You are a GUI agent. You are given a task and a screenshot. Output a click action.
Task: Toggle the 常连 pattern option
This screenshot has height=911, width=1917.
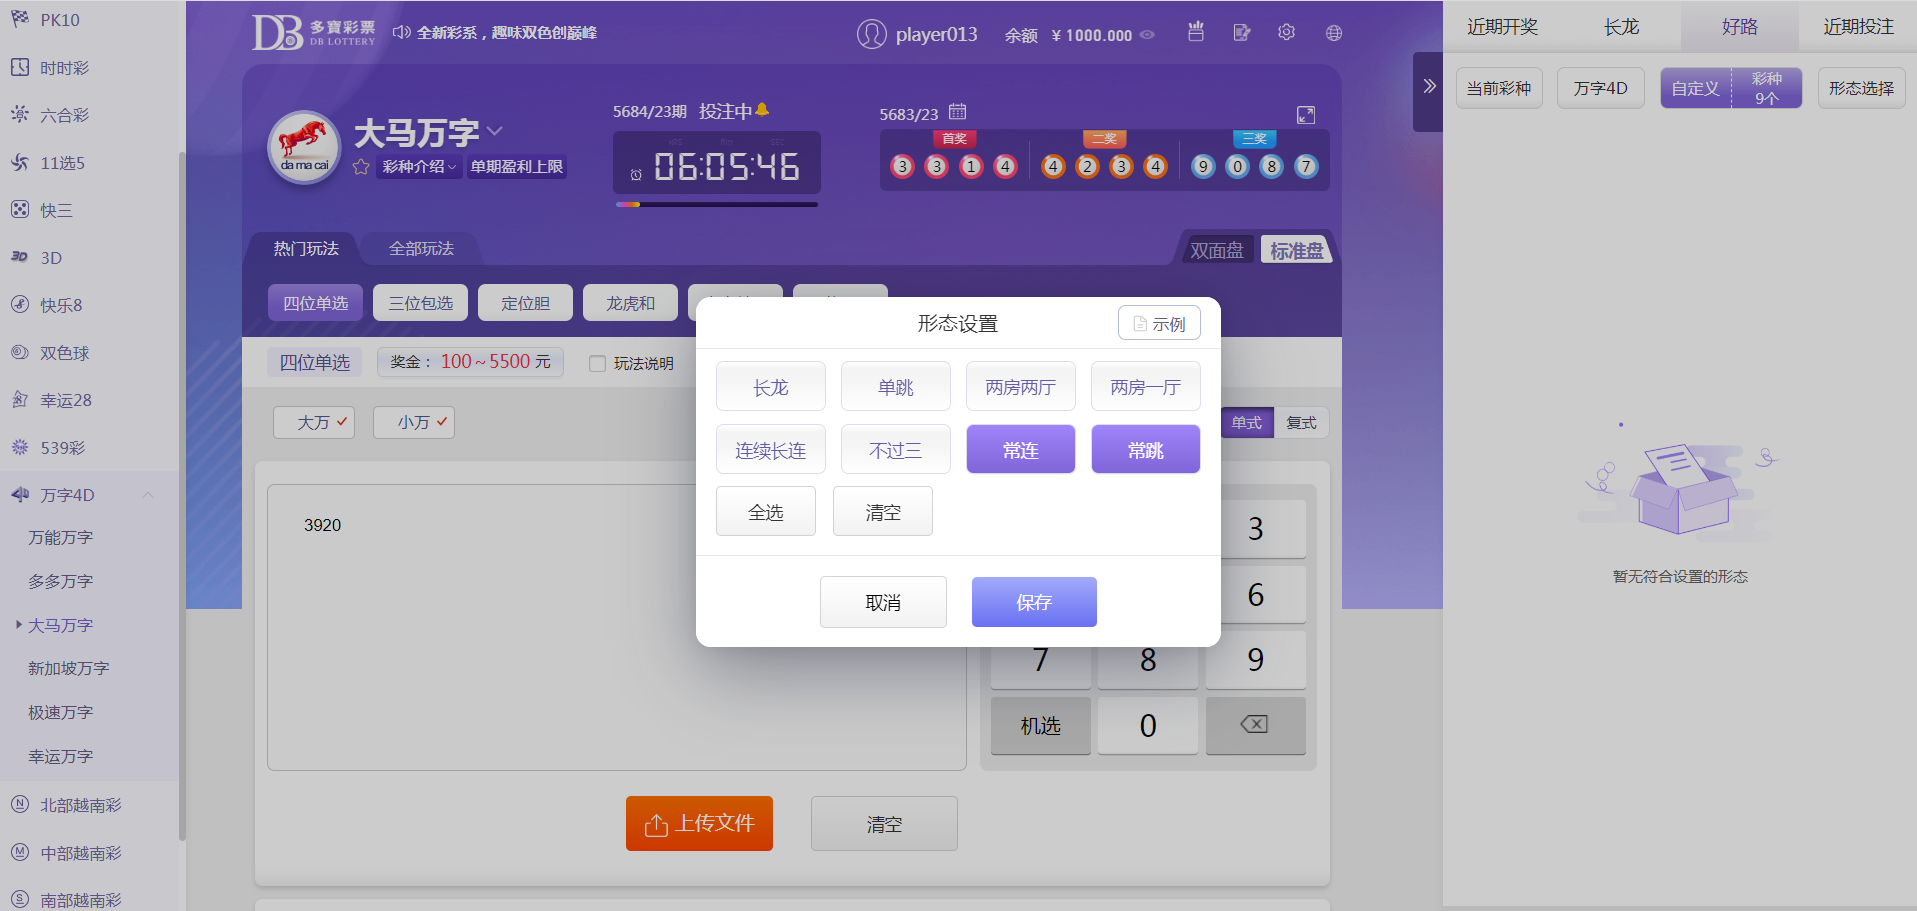[1020, 450]
